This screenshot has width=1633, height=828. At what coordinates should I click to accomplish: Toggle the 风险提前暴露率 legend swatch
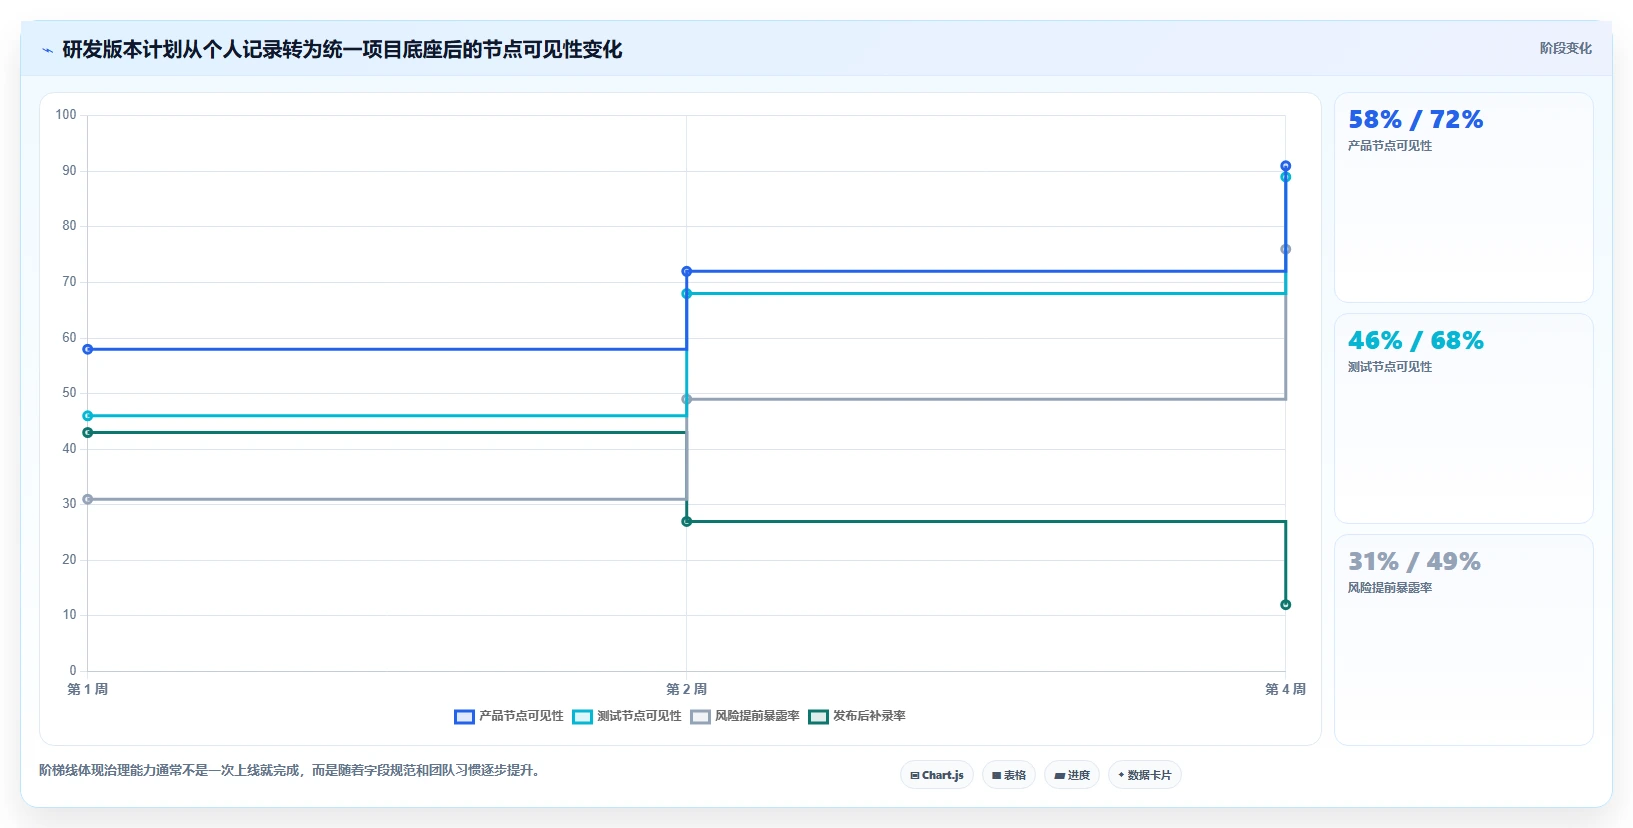pos(700,717)
